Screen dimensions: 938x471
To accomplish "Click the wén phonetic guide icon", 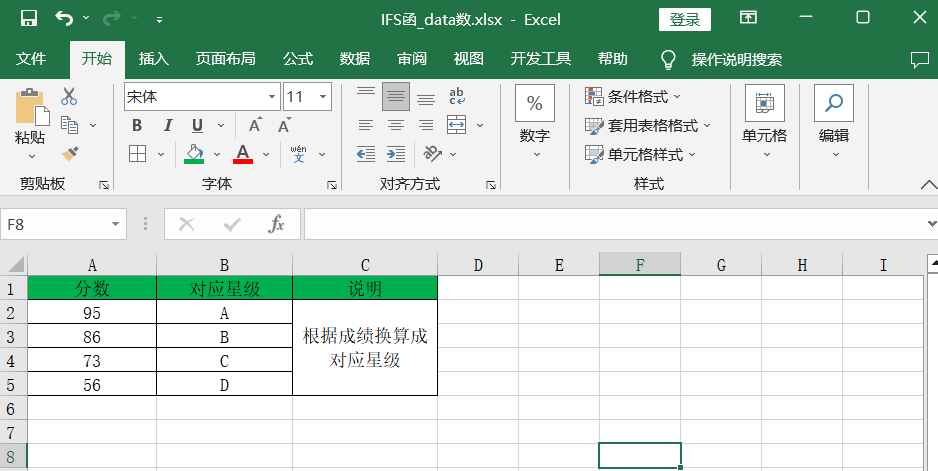I will [x=299, y=154].
